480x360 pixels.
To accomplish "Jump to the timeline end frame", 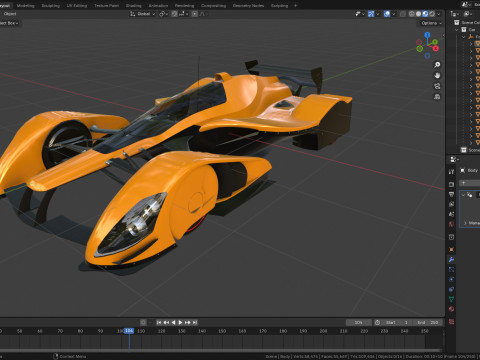I will click(195, 322).
